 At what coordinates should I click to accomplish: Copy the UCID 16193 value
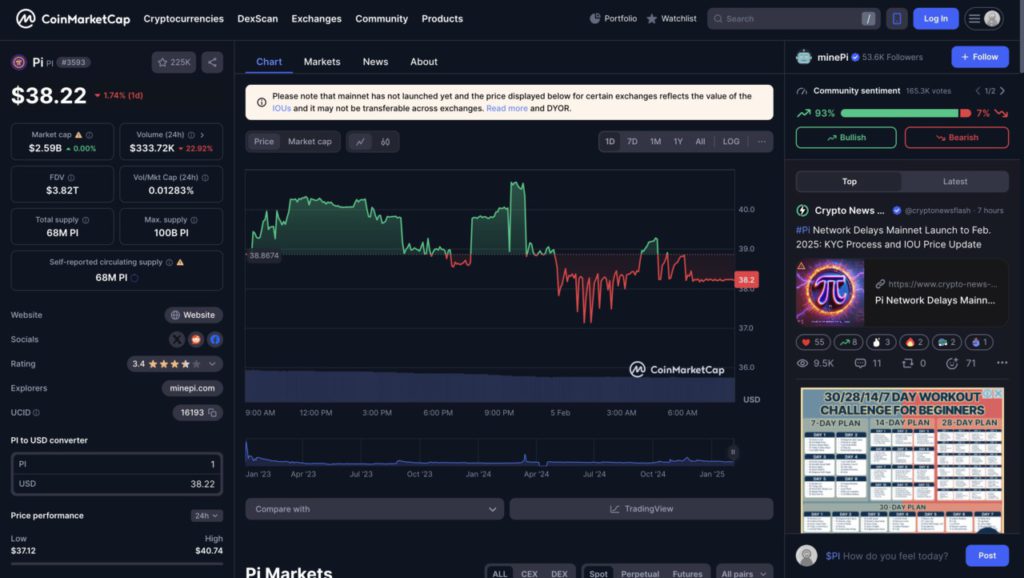[212, 413]
